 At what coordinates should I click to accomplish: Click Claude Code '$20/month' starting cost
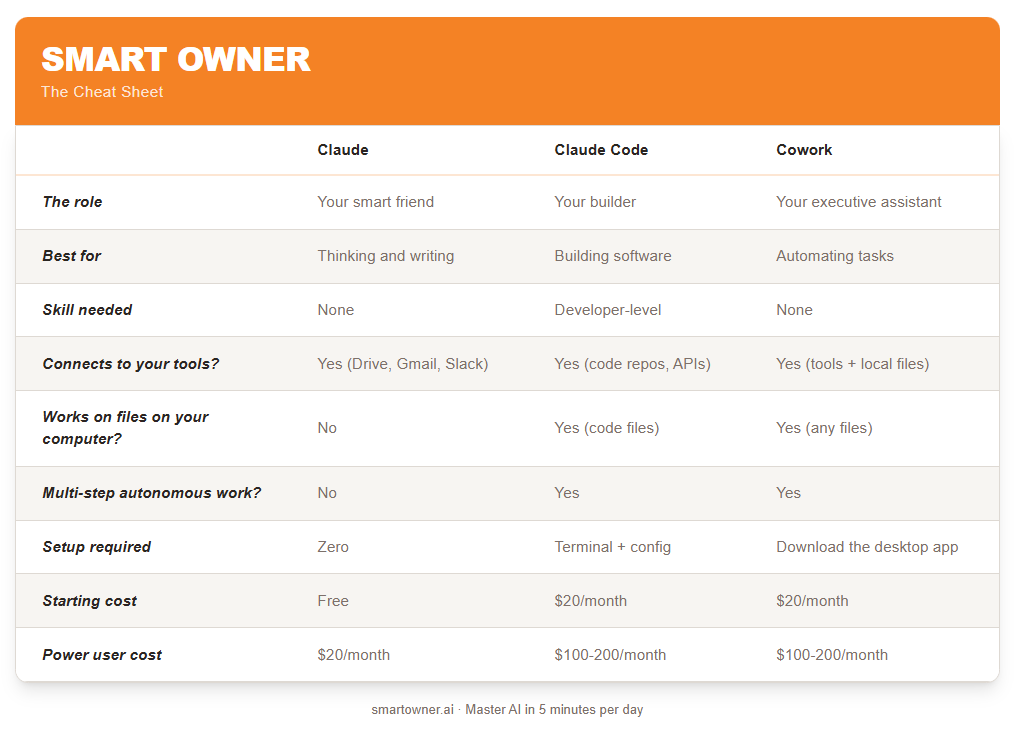tap(590, 601)
